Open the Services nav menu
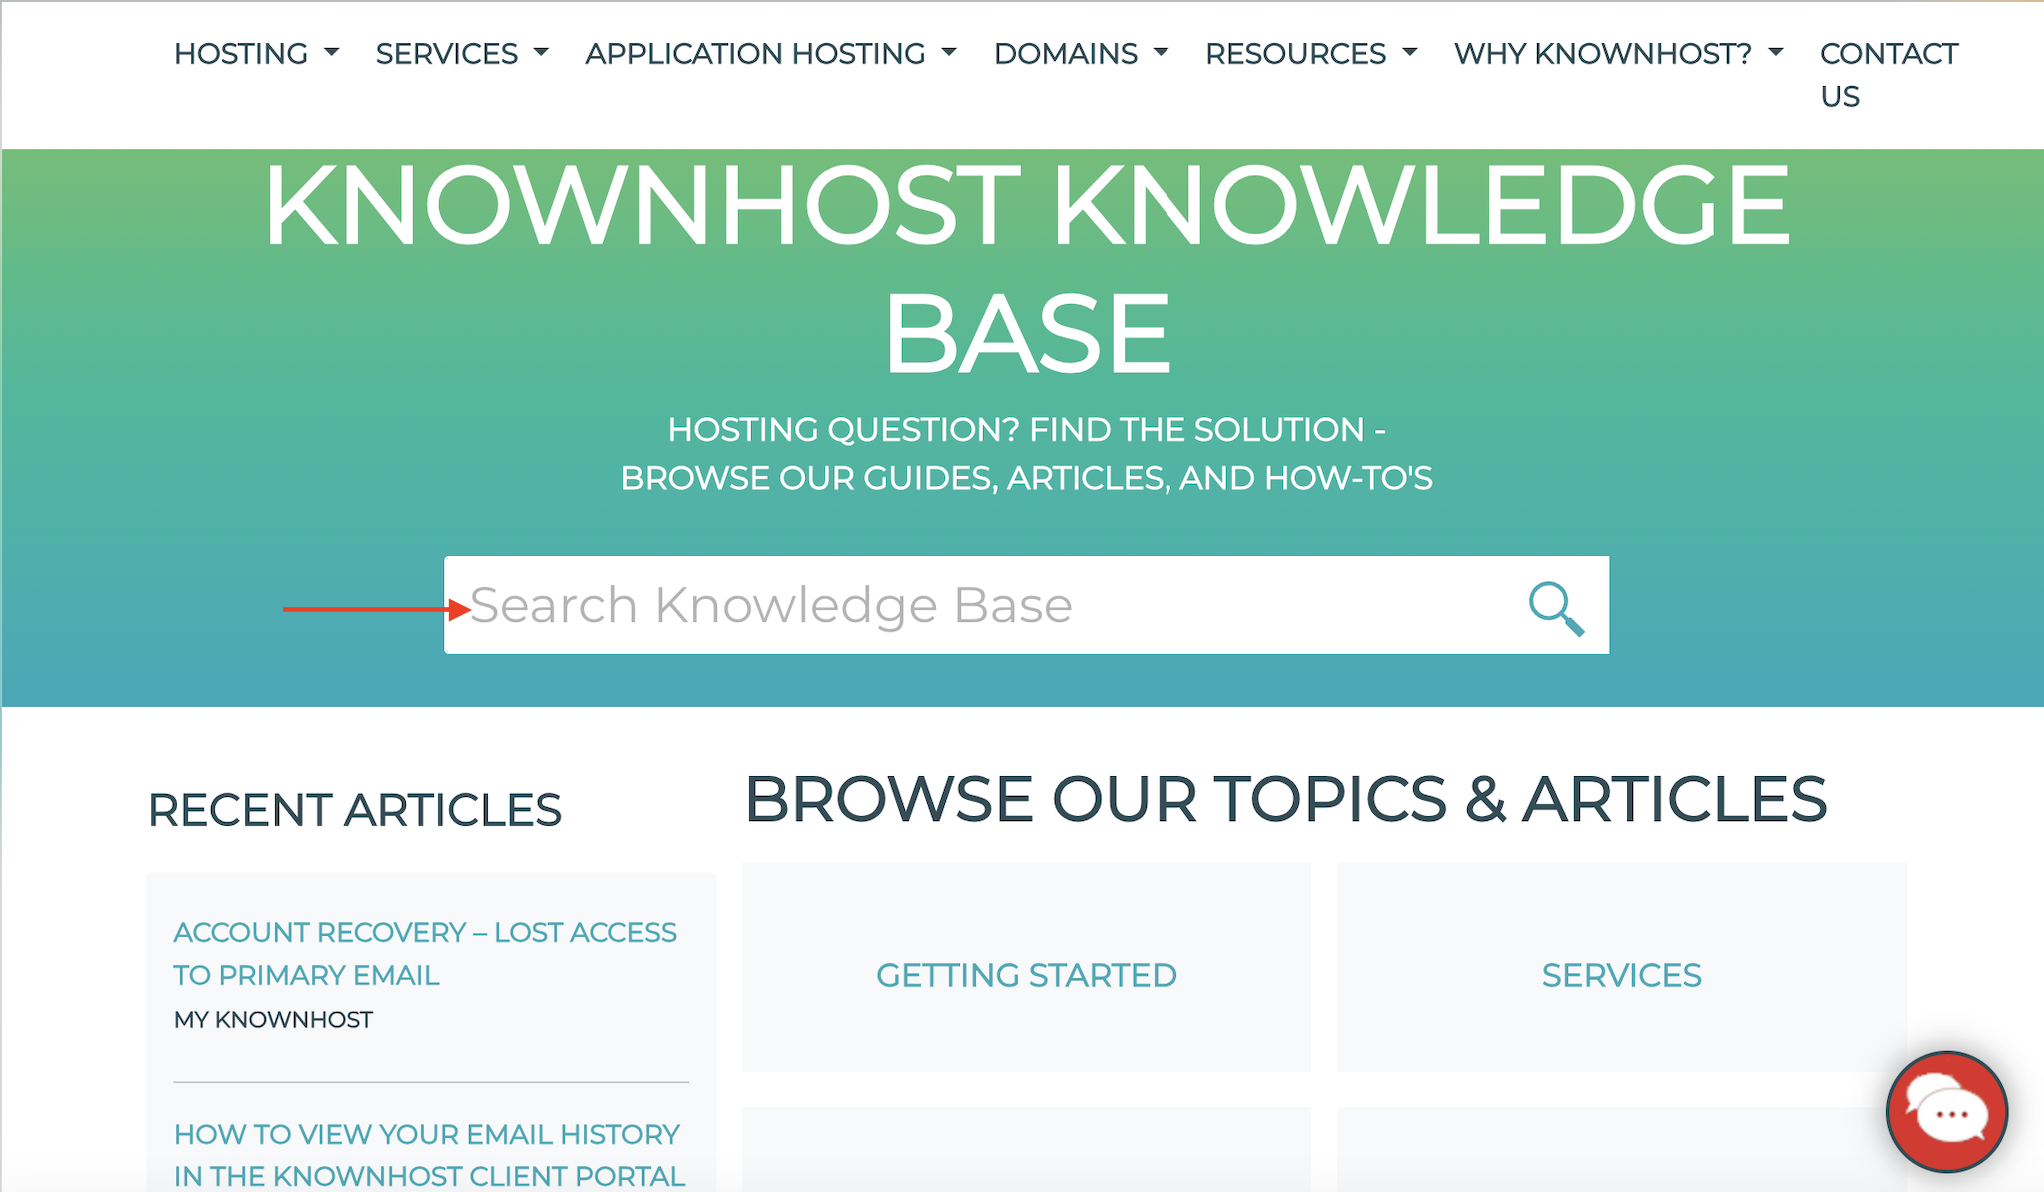The width and height of the screenshot is (2044, 1192). 462,53
